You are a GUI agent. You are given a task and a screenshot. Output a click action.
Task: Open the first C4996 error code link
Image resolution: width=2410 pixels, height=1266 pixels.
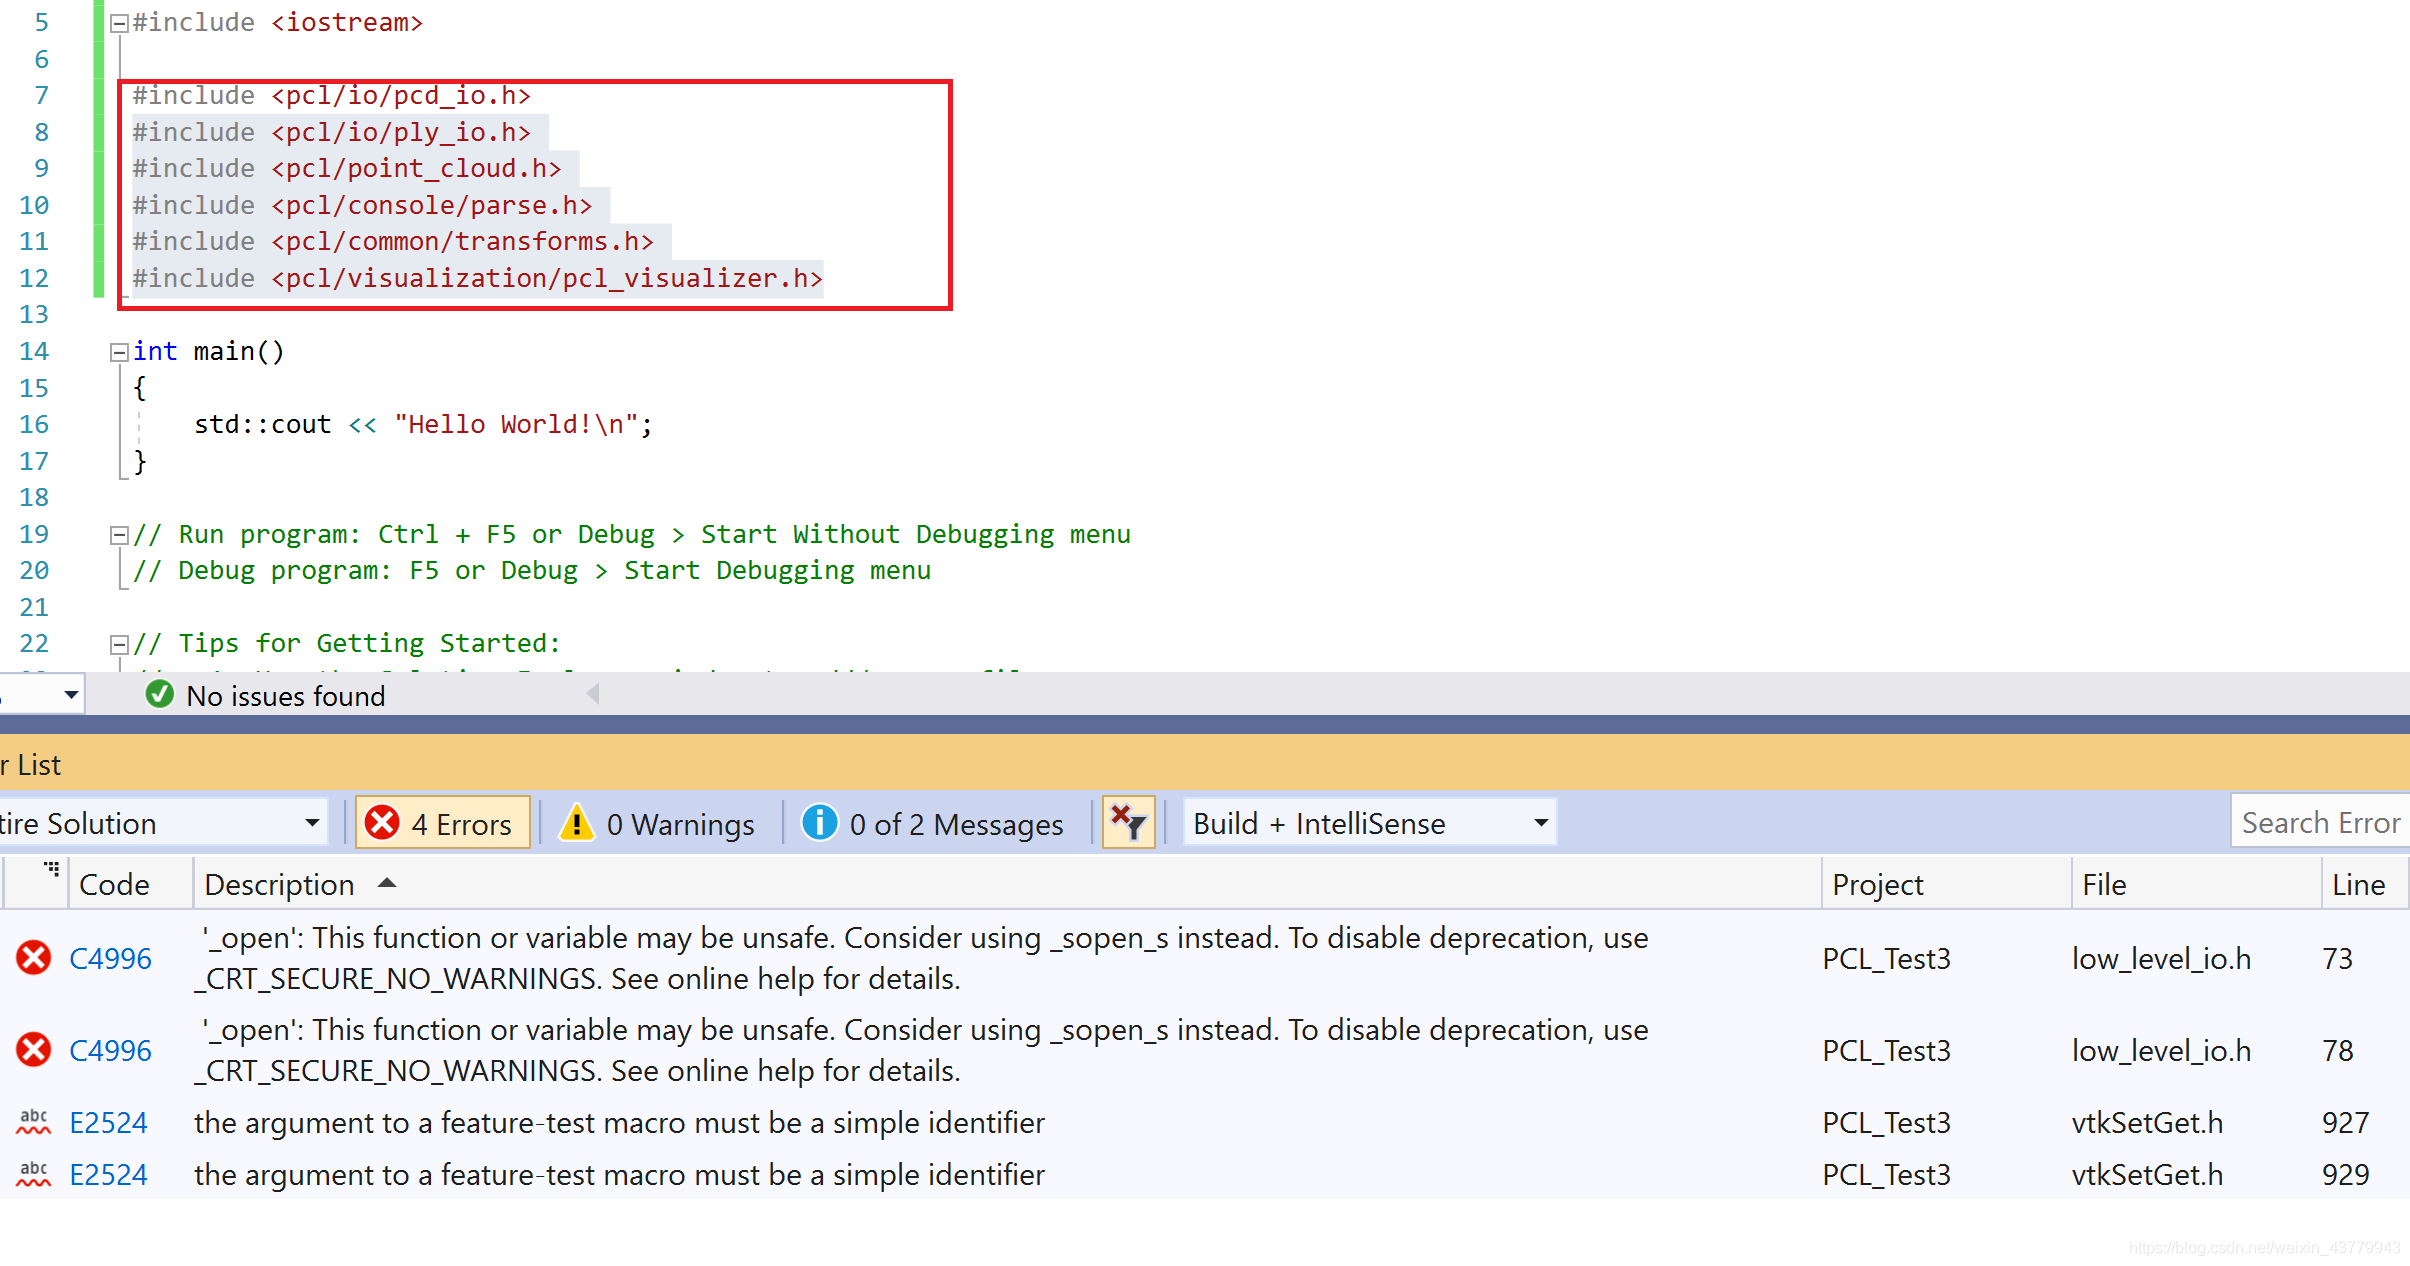[110, 958]
